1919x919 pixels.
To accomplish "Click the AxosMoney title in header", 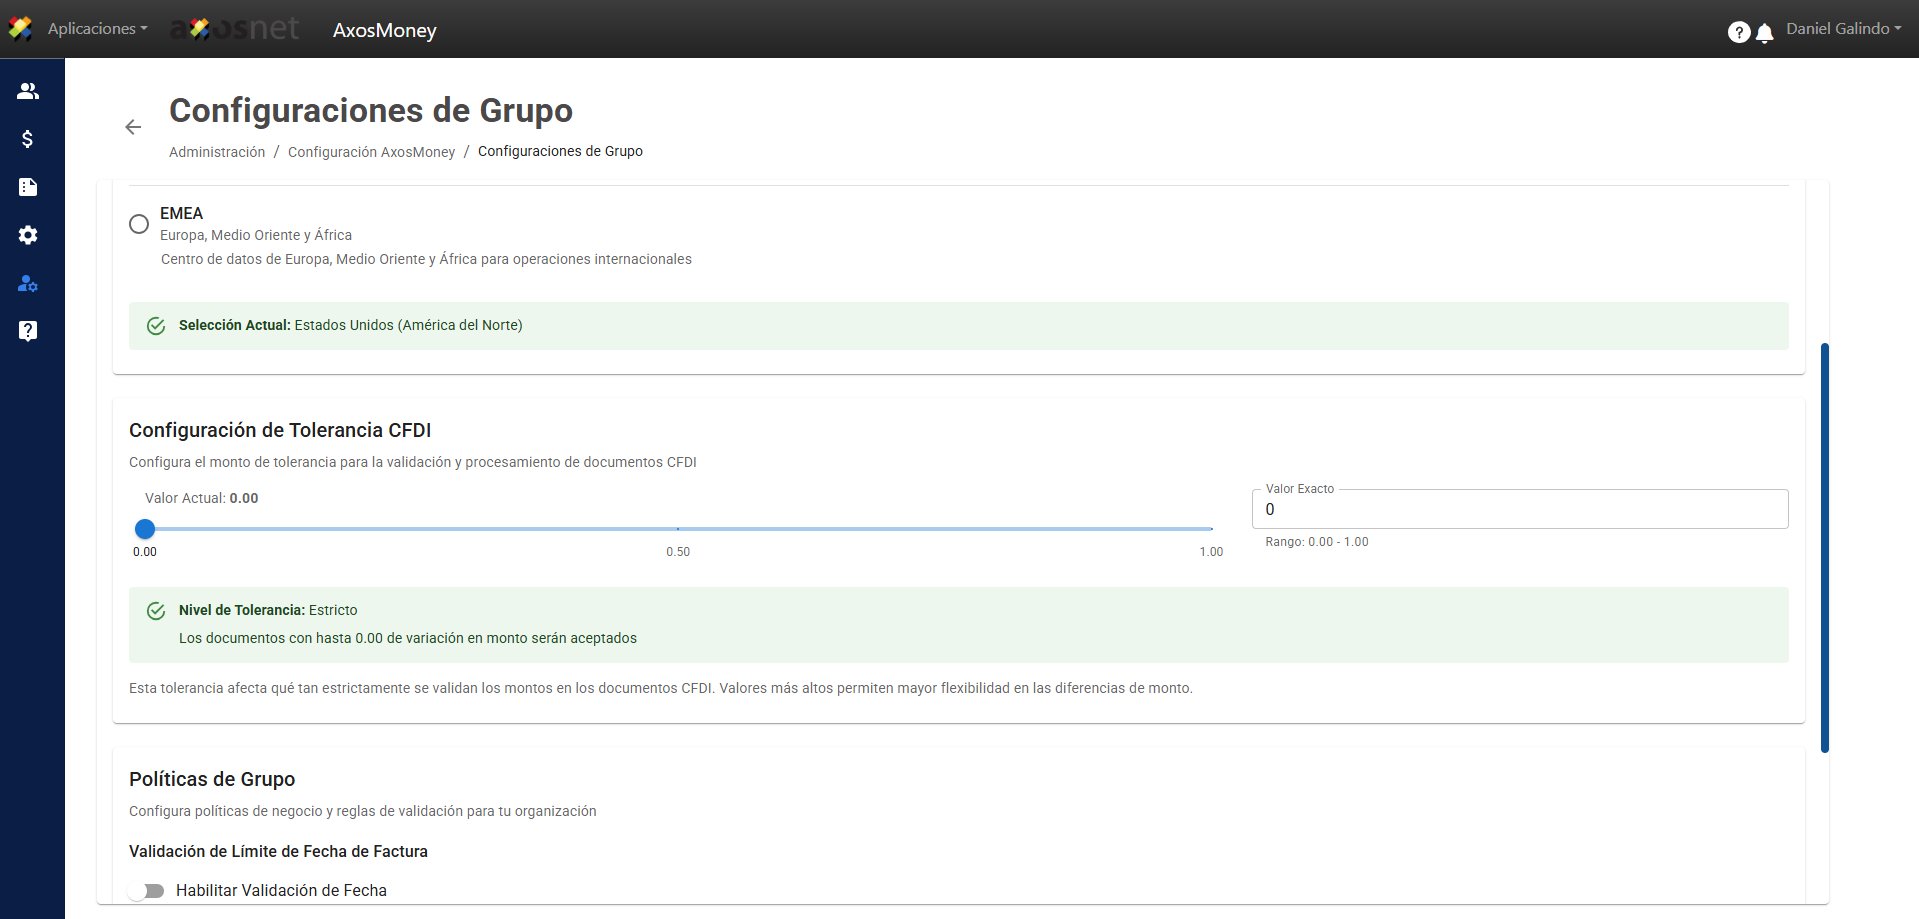I will coord(384,31).
